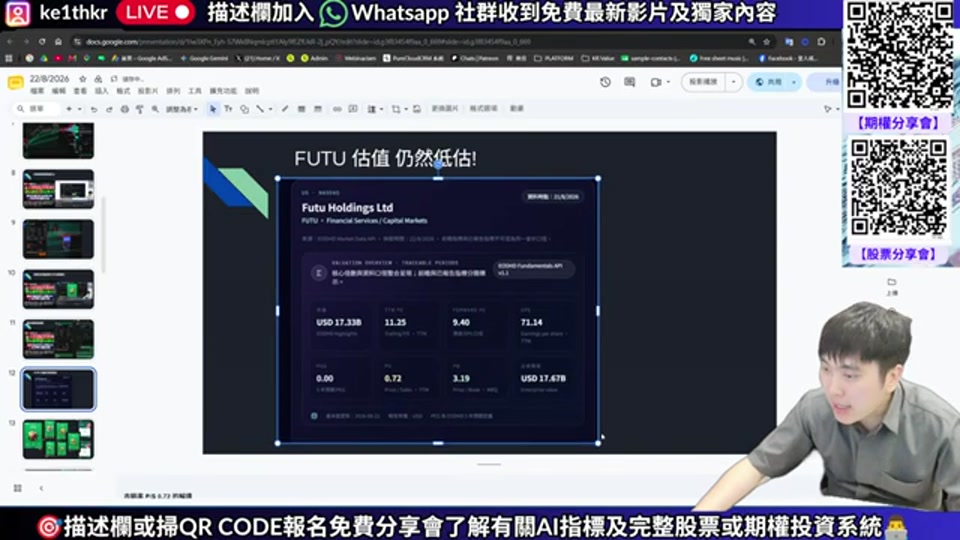This screenshot has width=960, height=540.
Task: Click the Google Slides home logo
Action: point(15,83)
